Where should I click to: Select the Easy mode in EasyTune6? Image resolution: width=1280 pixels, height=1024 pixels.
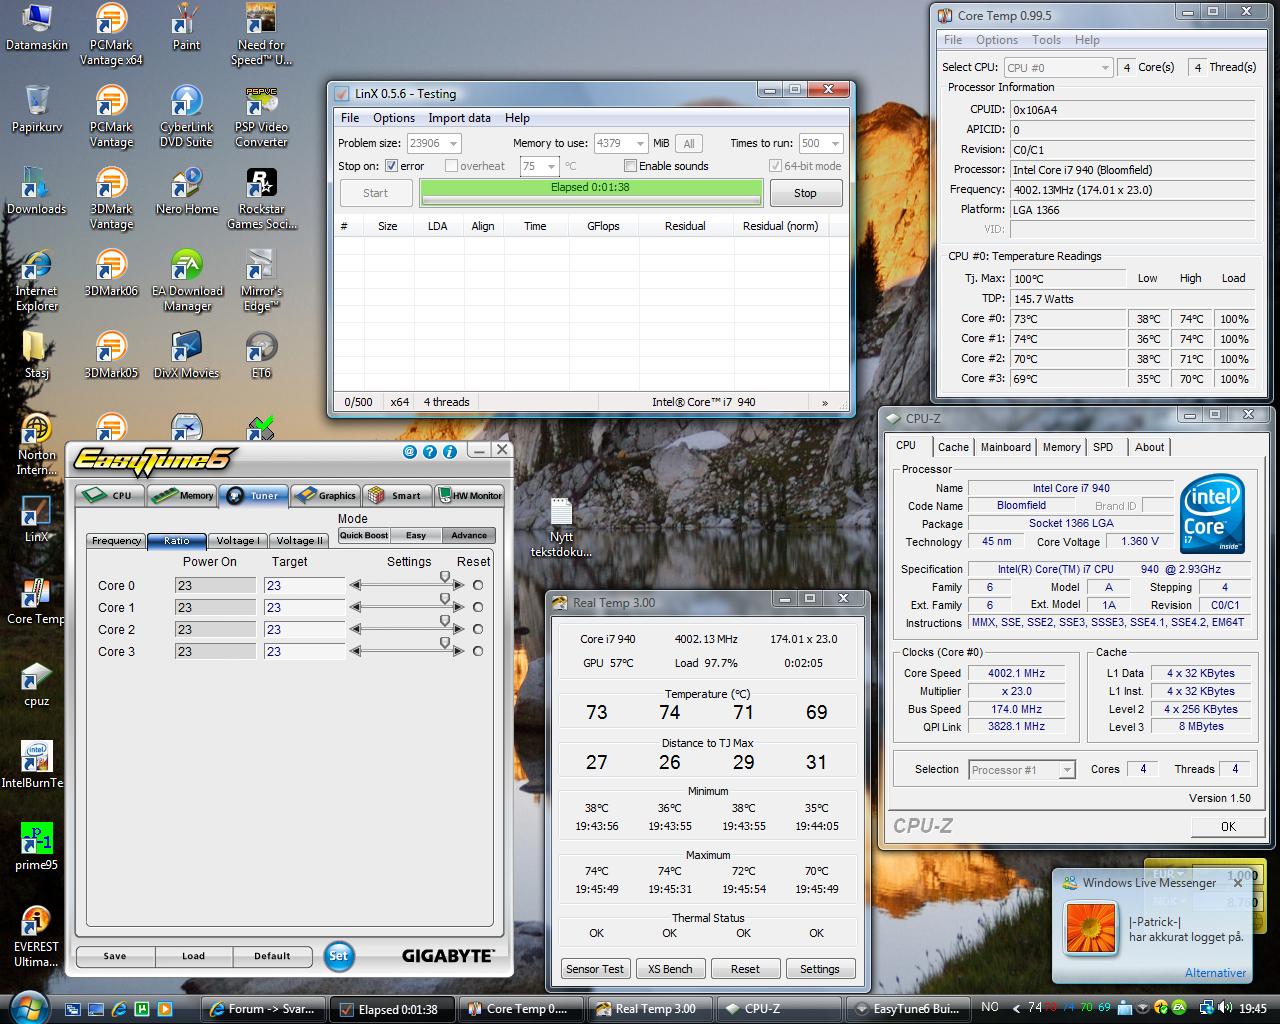tap(416, 535)
